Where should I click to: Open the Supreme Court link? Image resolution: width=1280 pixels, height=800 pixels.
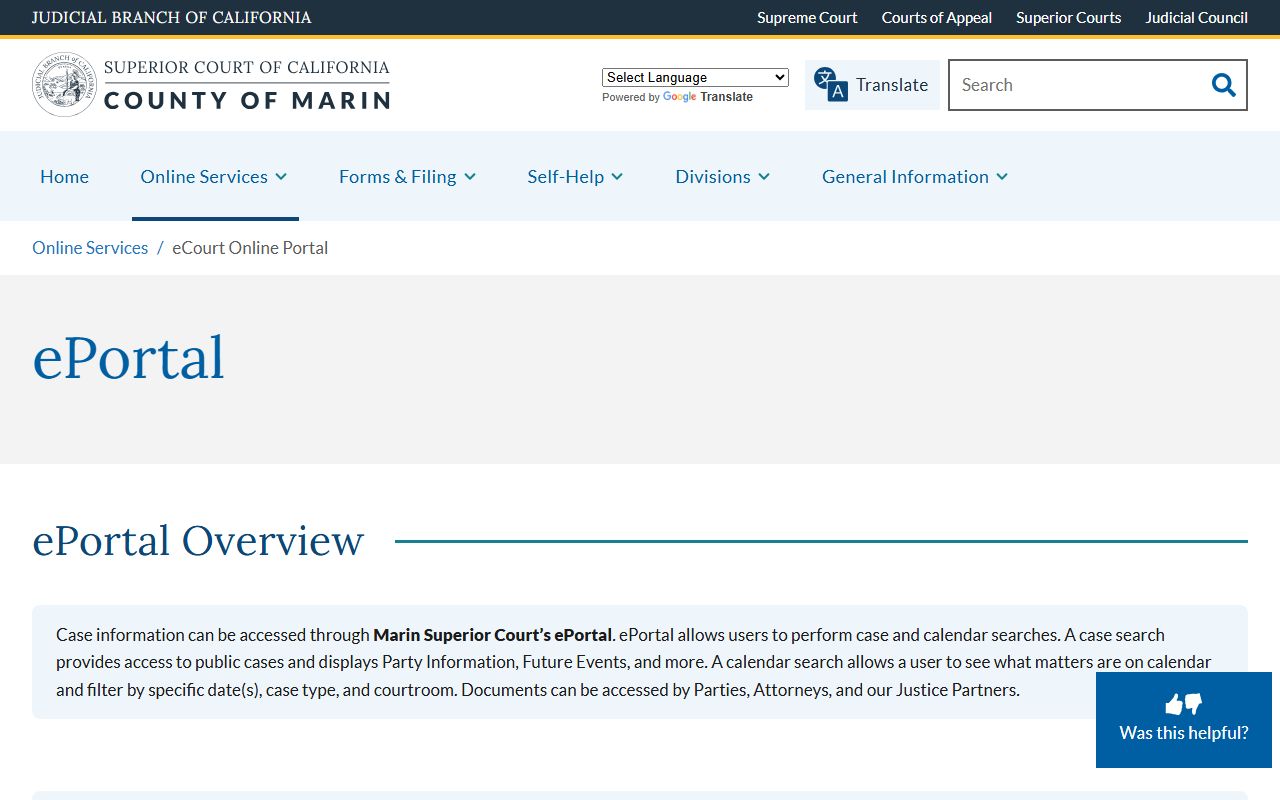tap(807, 17)
